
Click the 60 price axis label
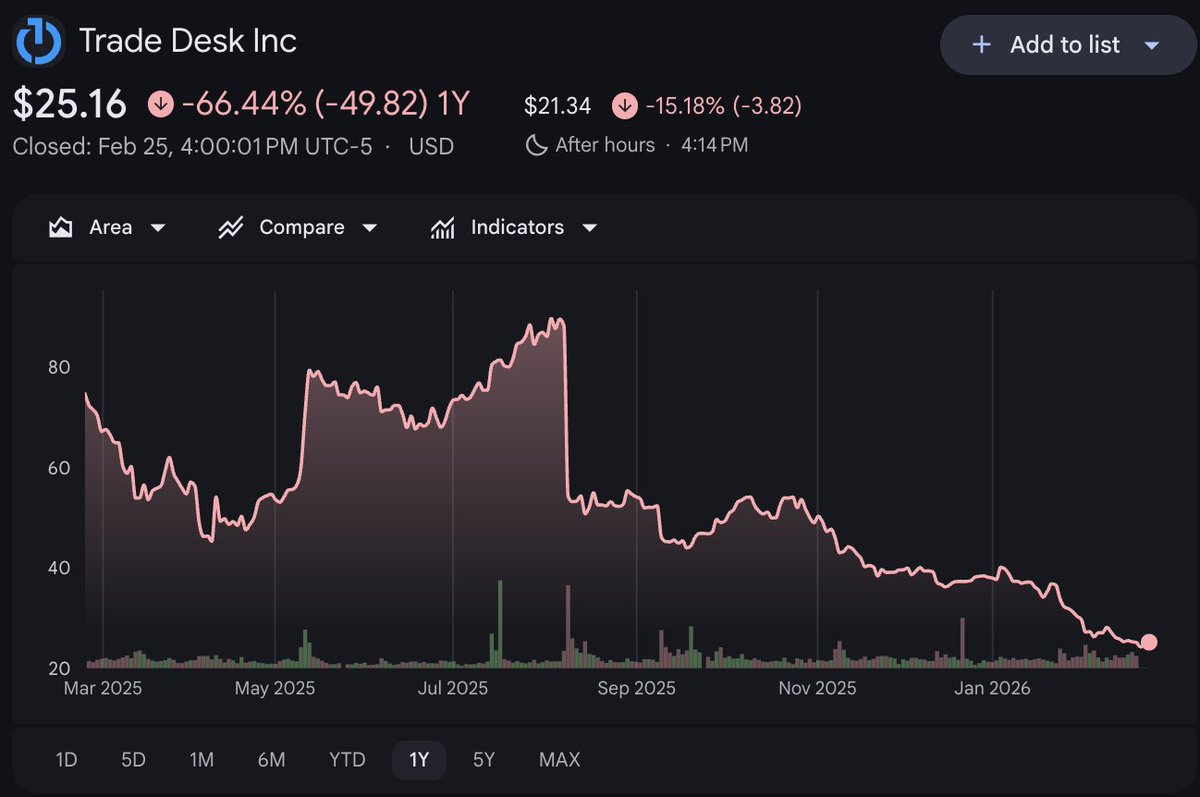pyautogui.click(x=59, y=467)
